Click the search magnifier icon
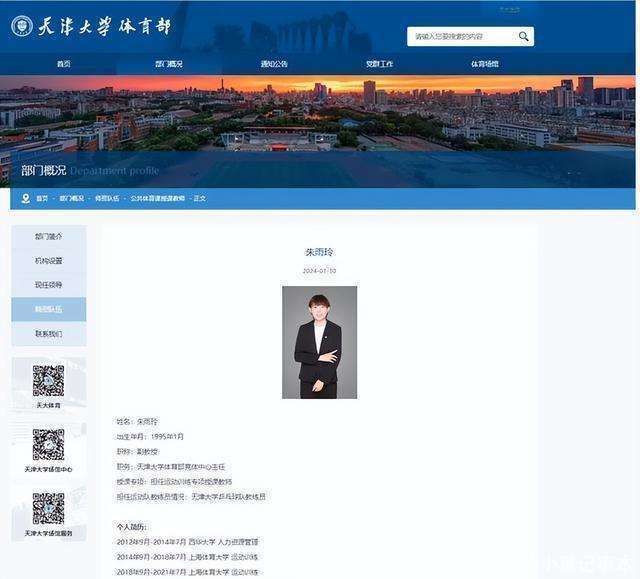Image resolution: width=640 pixels, height=579 pixels. (523, 36)
